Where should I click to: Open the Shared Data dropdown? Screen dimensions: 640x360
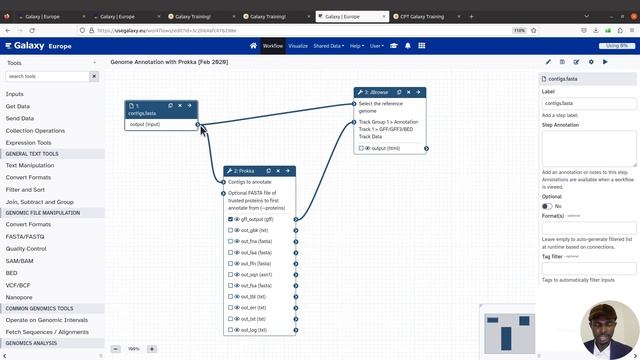(329, 46)
